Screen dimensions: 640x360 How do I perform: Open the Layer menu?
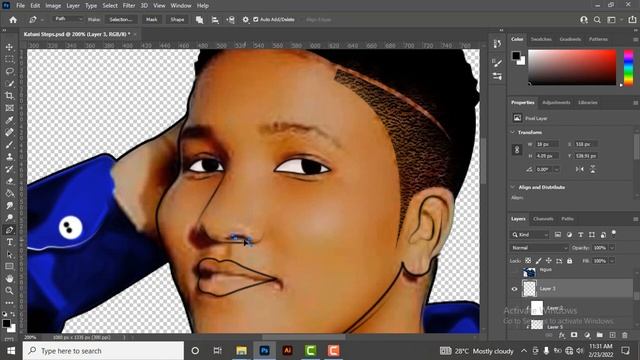pyautogui.click(x=73, y=6)
